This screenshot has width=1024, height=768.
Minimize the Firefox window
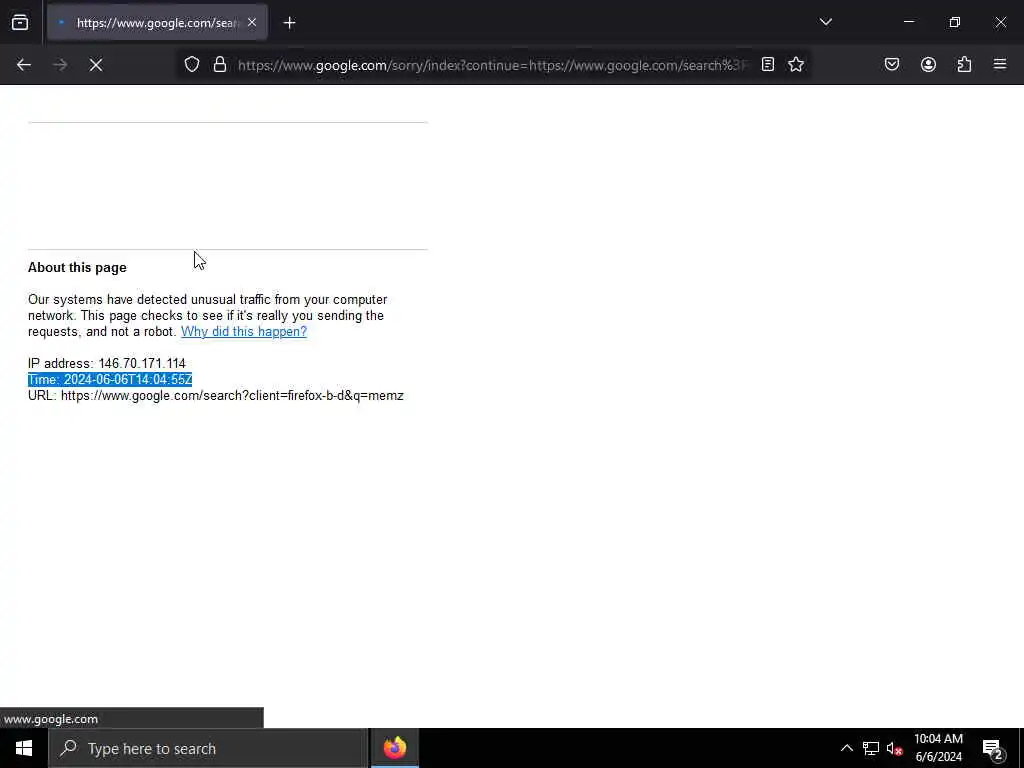908,22
